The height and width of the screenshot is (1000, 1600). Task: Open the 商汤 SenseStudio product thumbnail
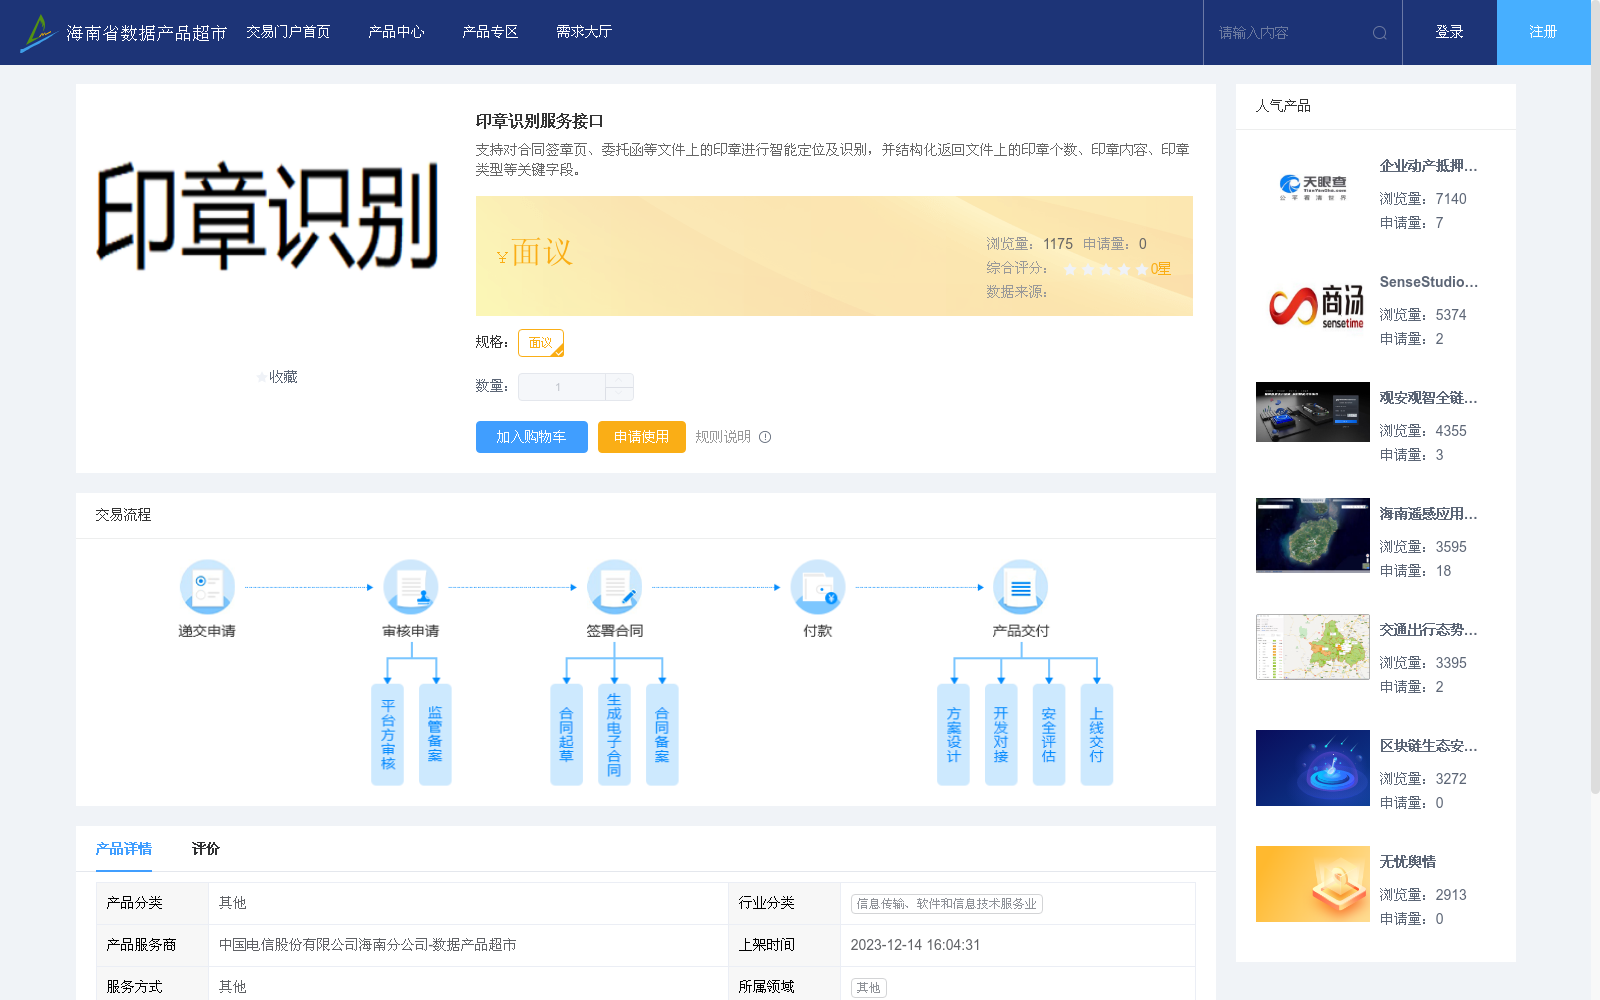click(1313, 304)
